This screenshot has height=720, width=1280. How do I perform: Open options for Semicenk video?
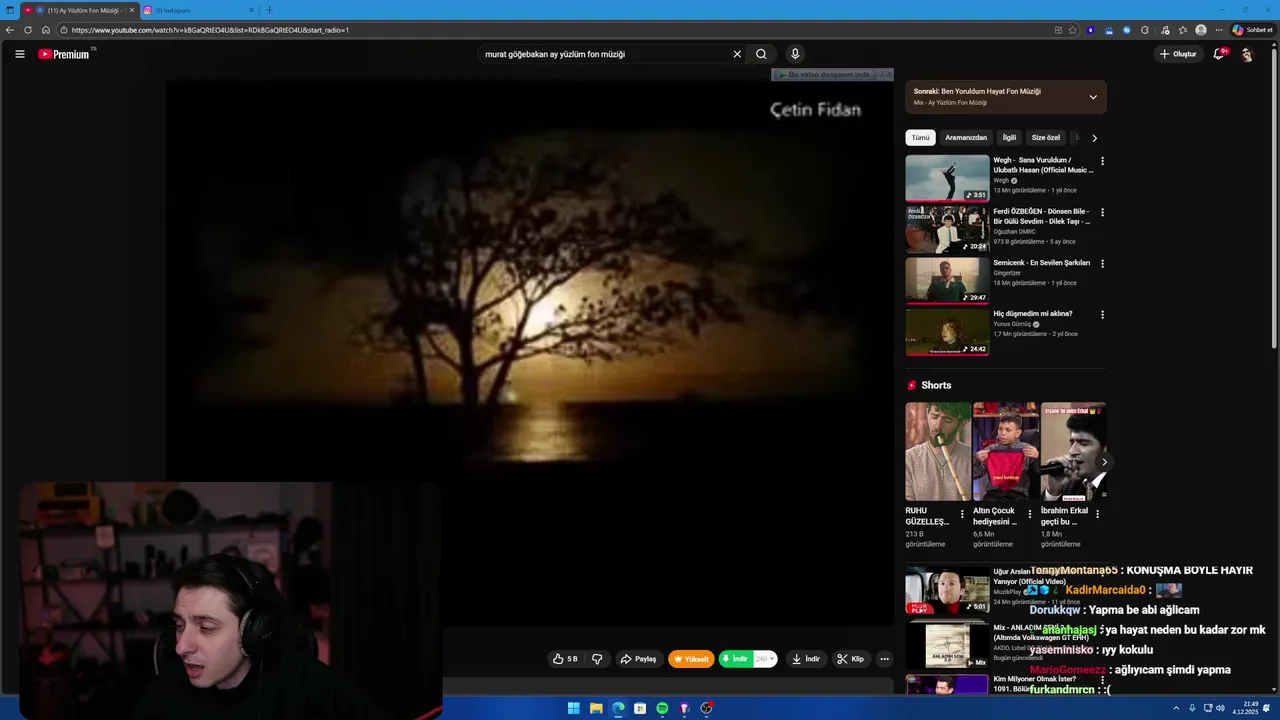[1102, 264]
